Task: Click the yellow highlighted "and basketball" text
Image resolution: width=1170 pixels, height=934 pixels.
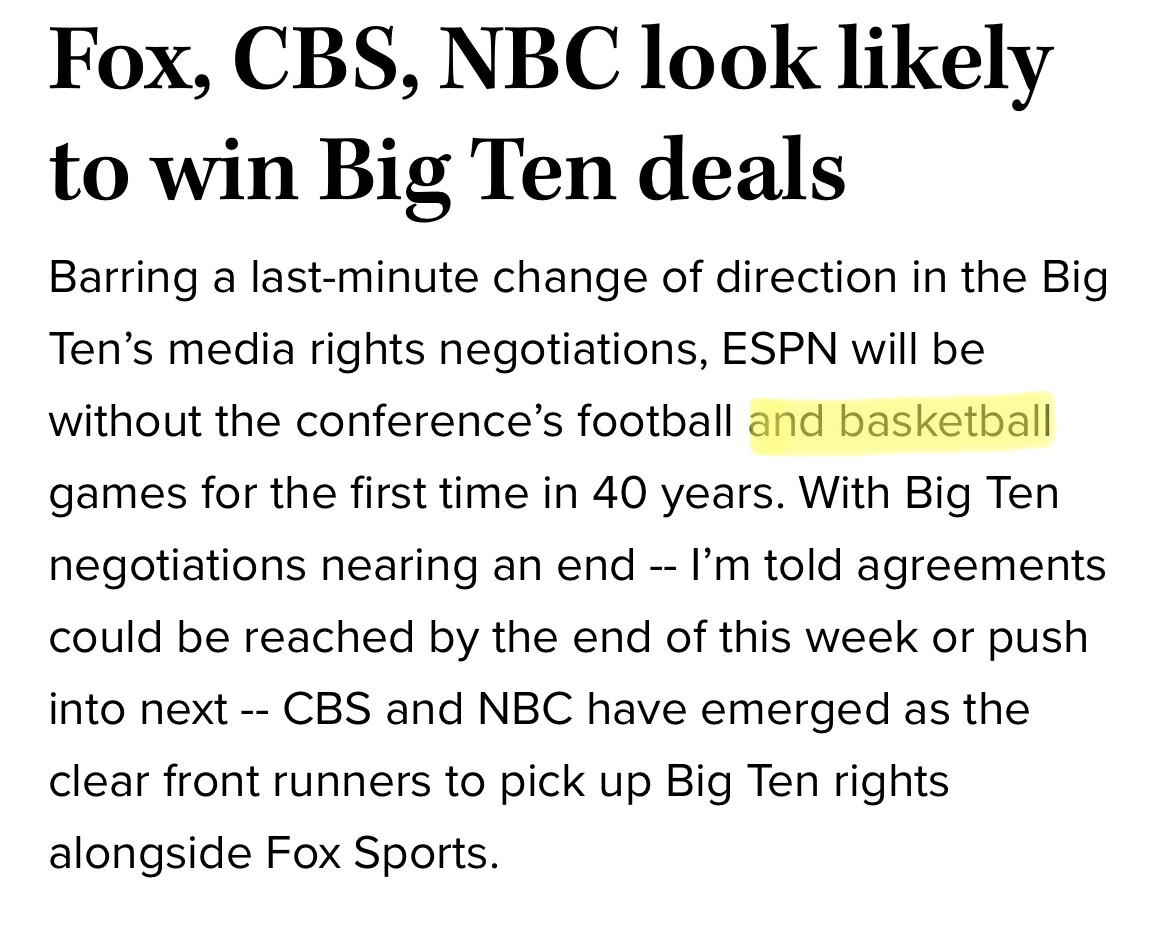Action: coord(900,421)
